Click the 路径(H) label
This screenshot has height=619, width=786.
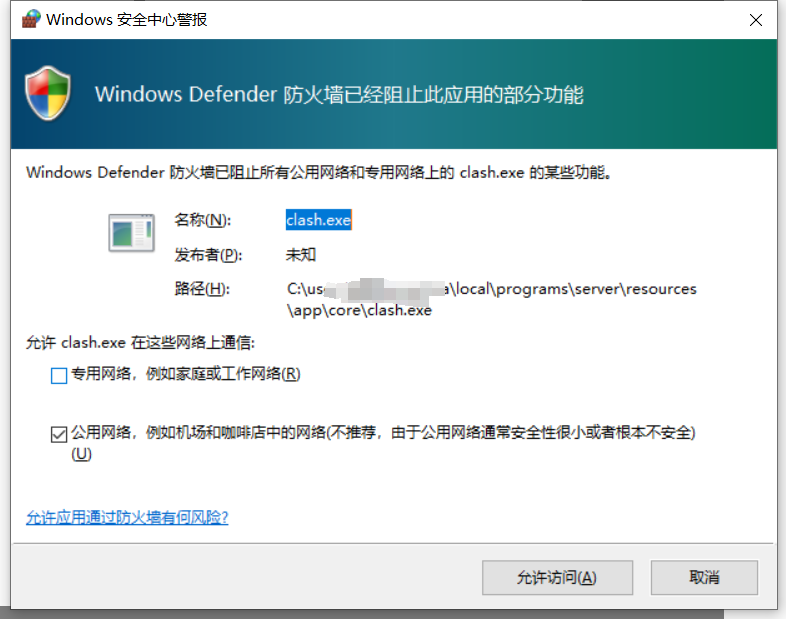point(202,289)
